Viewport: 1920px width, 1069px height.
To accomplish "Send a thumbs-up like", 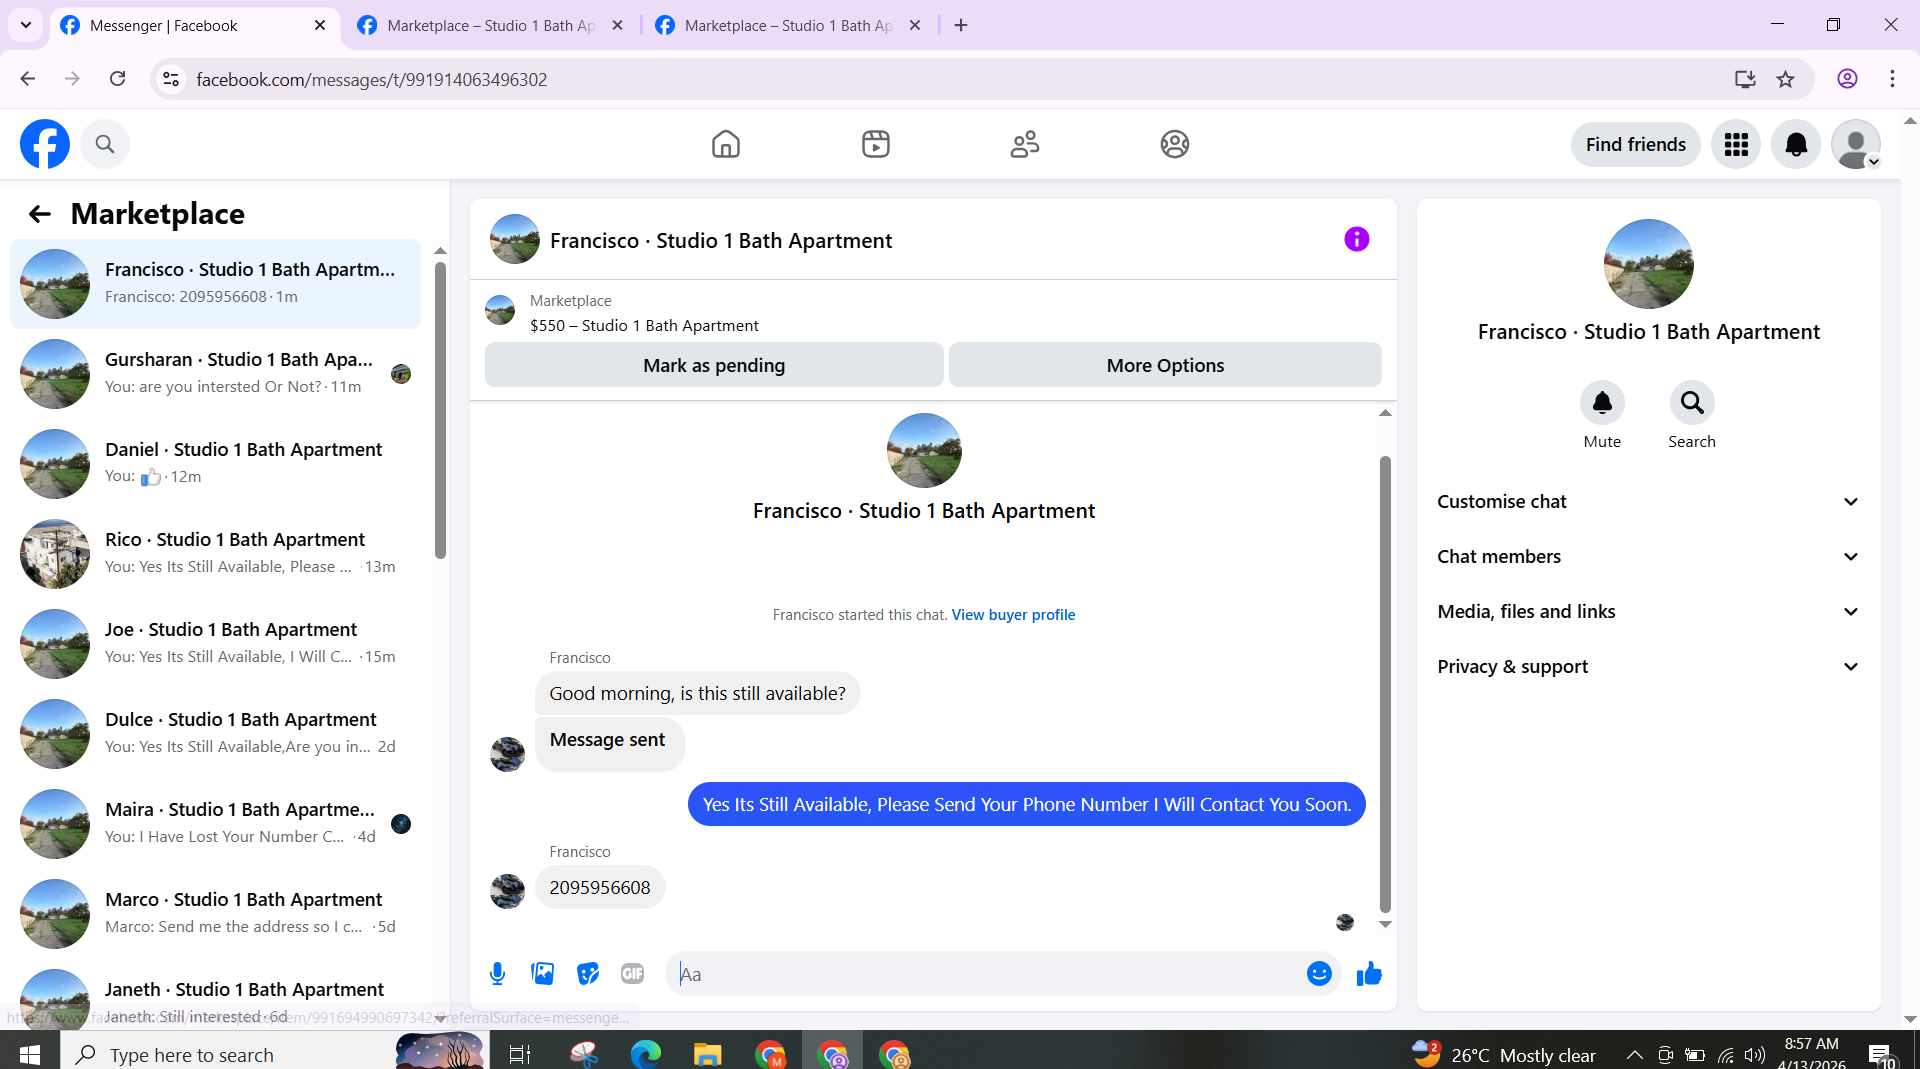I will [1369, 974].
